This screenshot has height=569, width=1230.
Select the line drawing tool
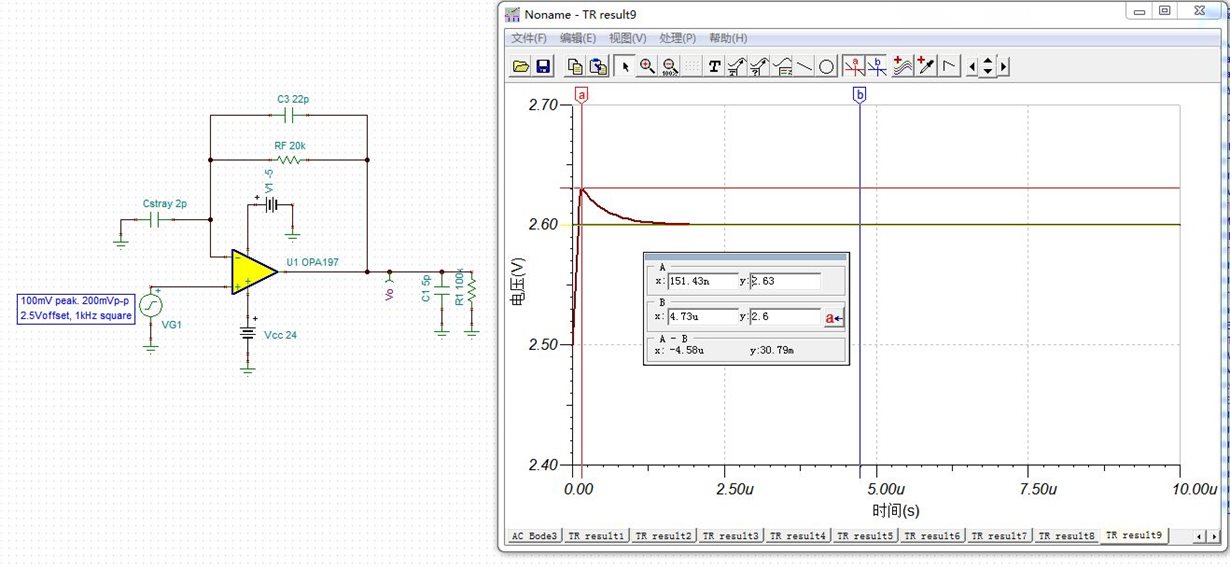click(805, 67)
